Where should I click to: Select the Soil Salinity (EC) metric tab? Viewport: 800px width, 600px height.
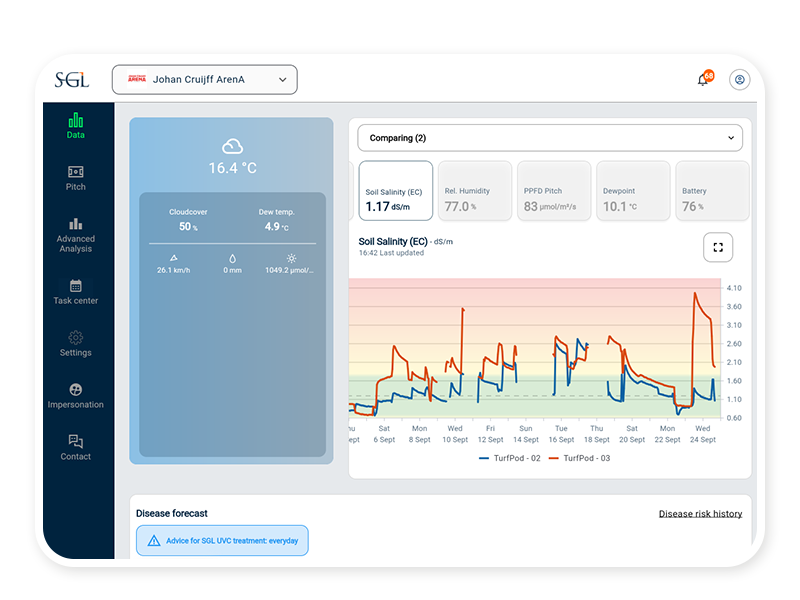(x=395, y=191)
